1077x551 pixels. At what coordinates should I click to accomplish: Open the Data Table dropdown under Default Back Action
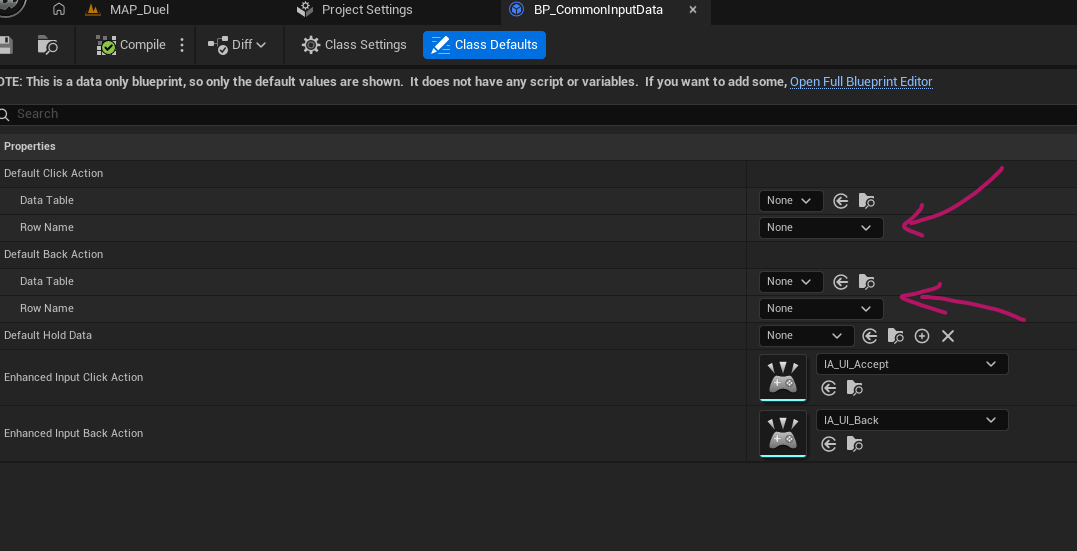tap(791, 282)
